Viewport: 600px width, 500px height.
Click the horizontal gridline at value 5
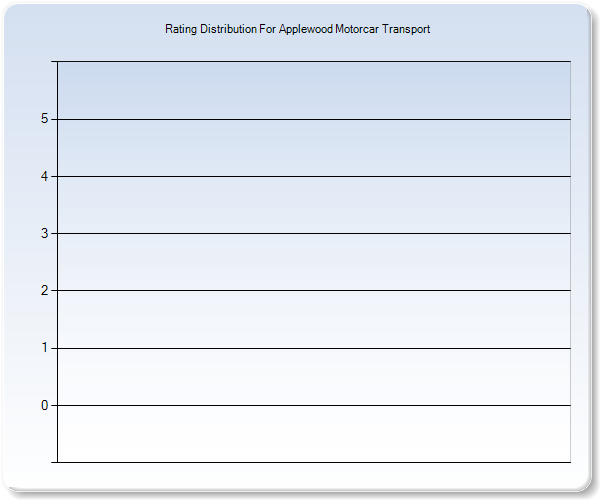tap(314, 120)
